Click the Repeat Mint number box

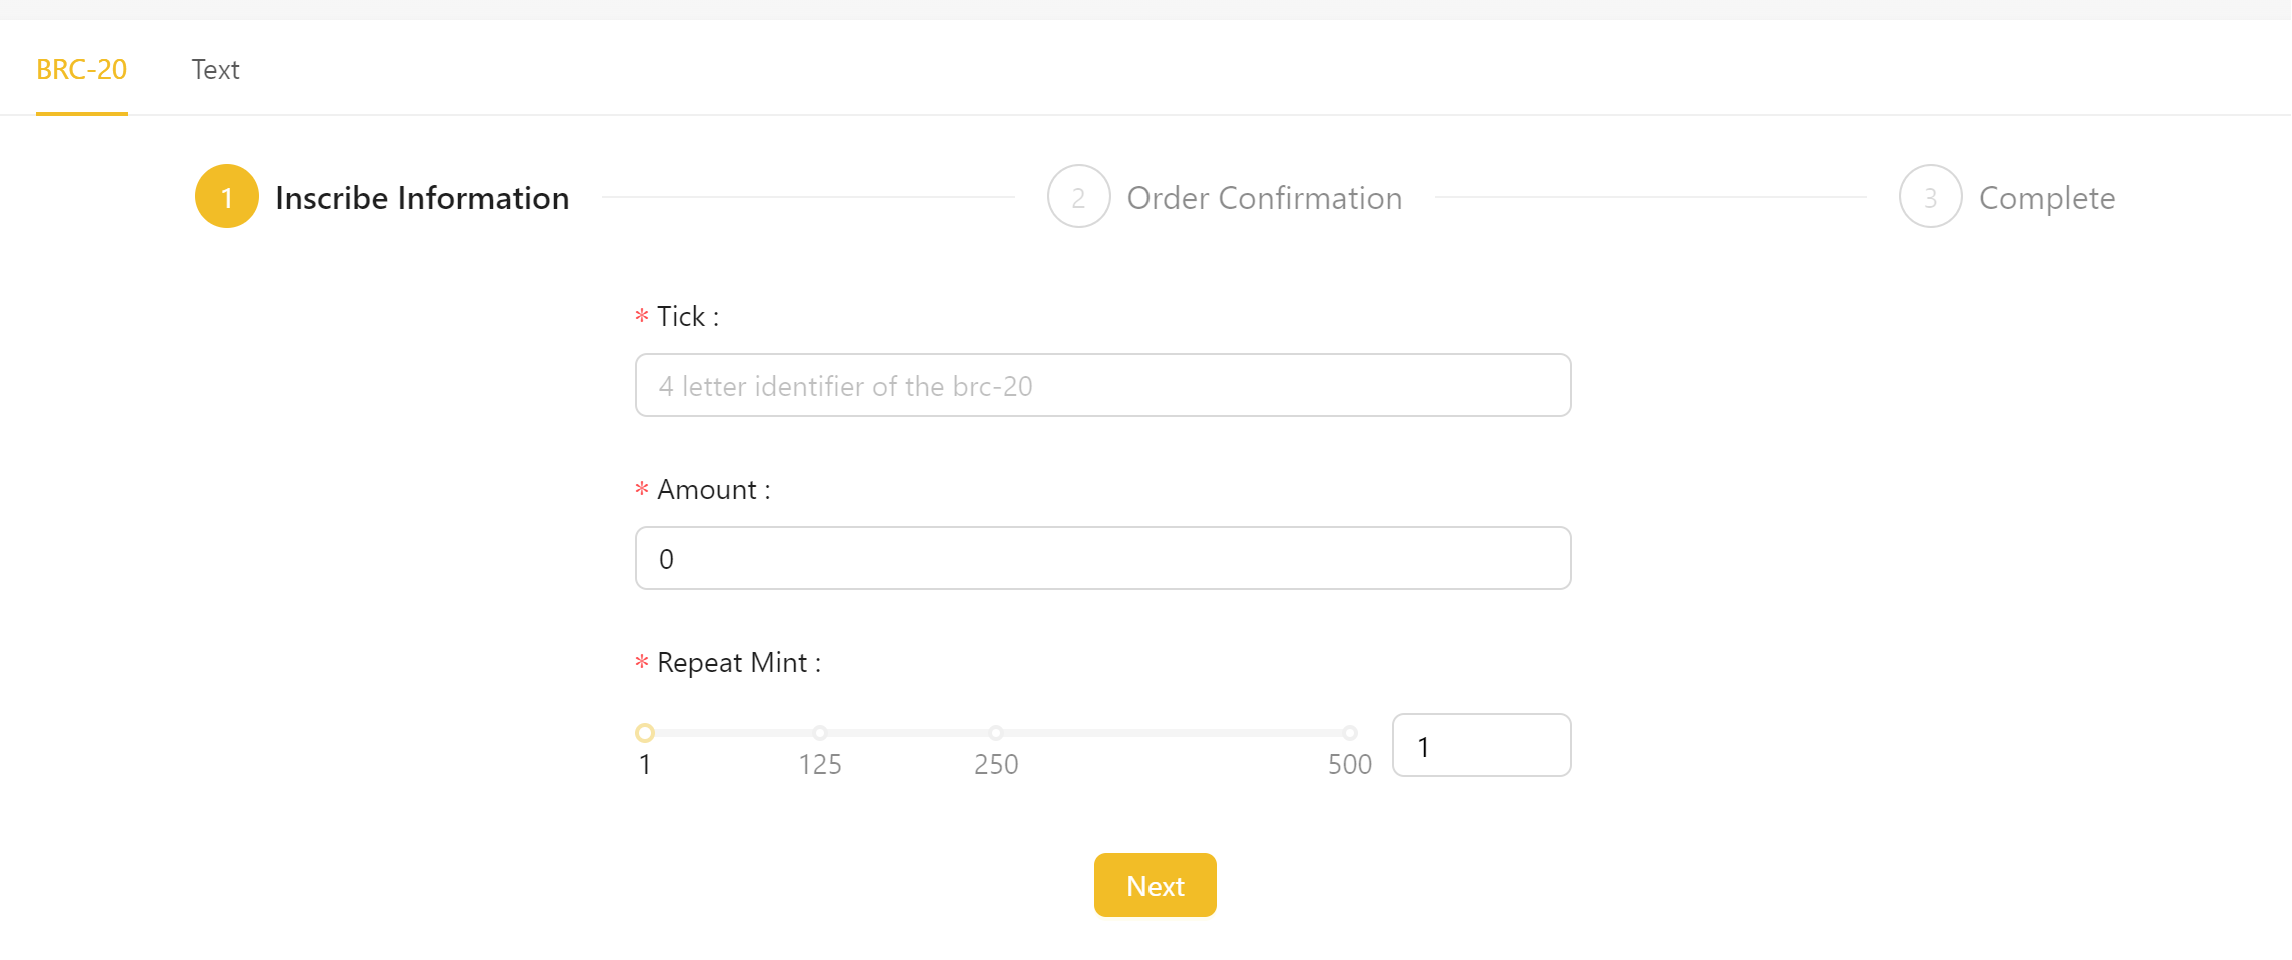click(1480, 746)
